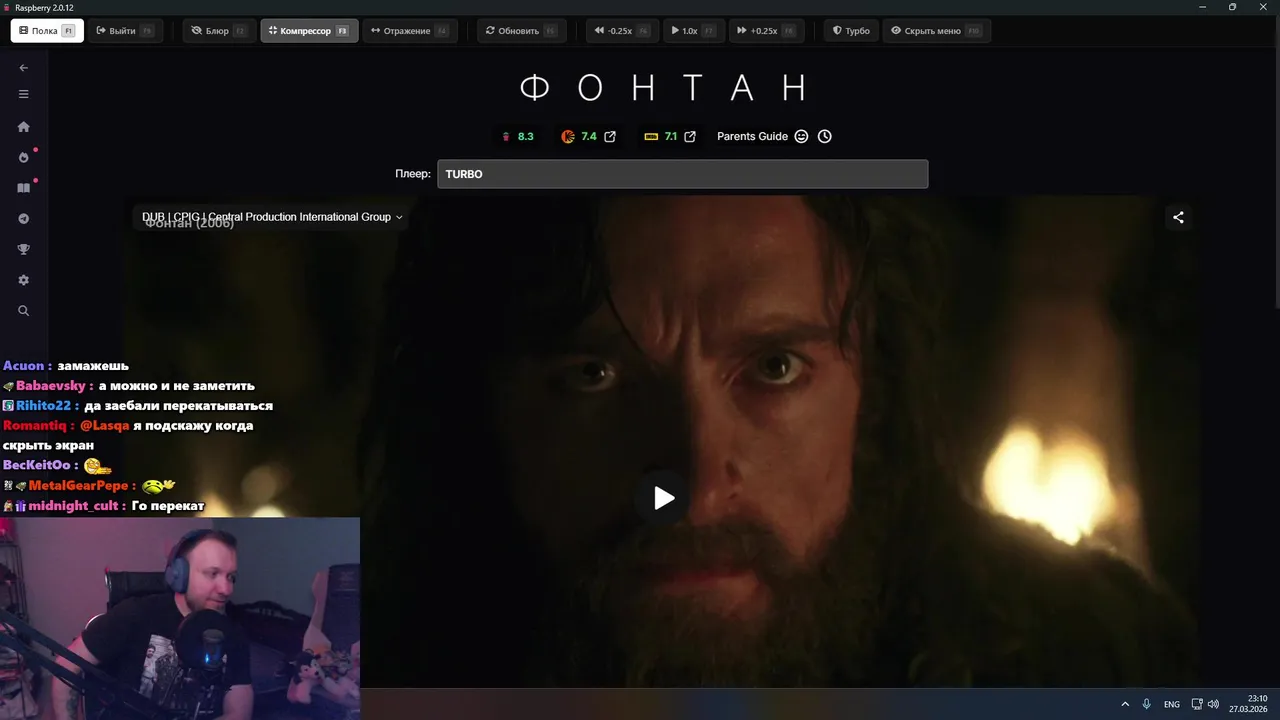Go to the home icon in the sidebar

point(24,127)
